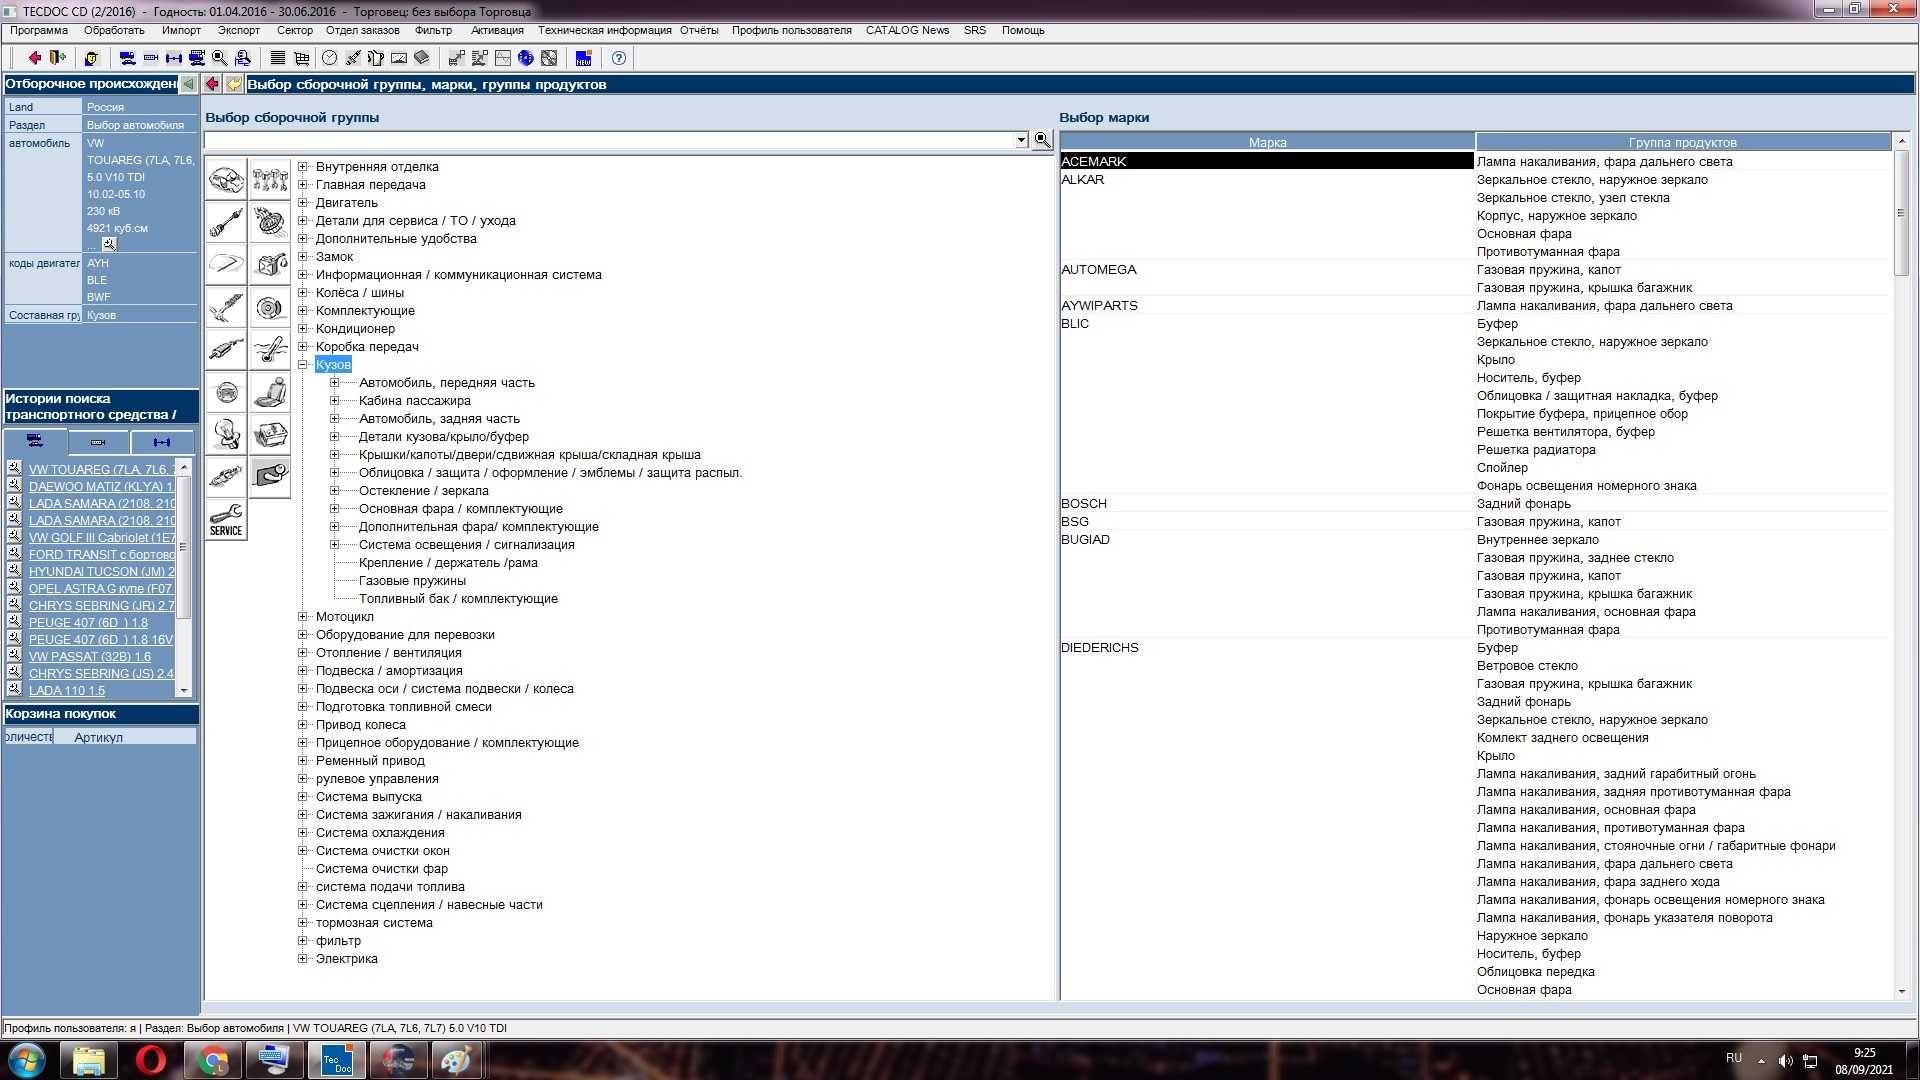This screenshot has height=1080, width=1920.
Task: Select the wiper blade group icon
Action: (227, 265)
